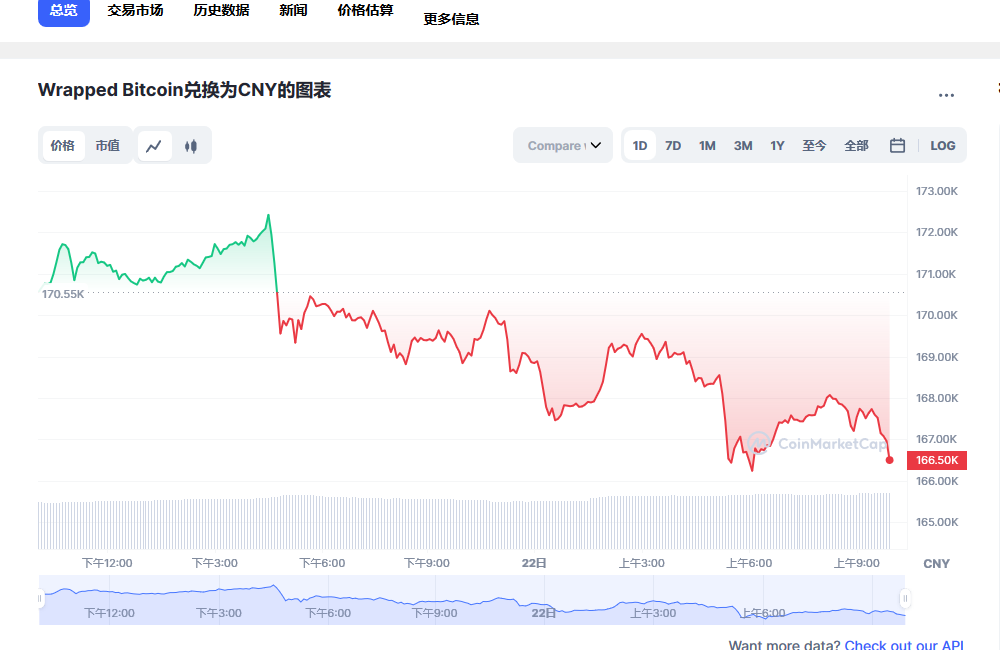
Task: Go to the 历史数据 tab
Action: click(221, 11)
